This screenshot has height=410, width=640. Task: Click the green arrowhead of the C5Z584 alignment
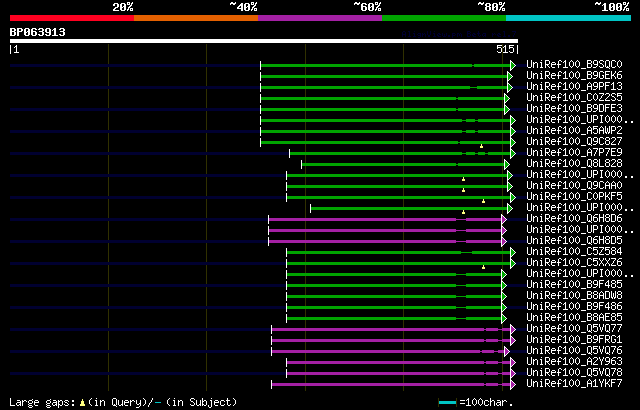[x=513, y=253]
